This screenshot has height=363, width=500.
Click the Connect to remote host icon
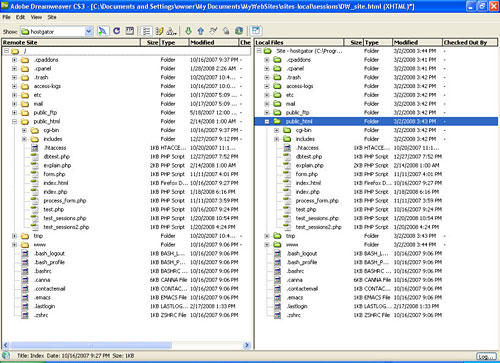[103, 31]
